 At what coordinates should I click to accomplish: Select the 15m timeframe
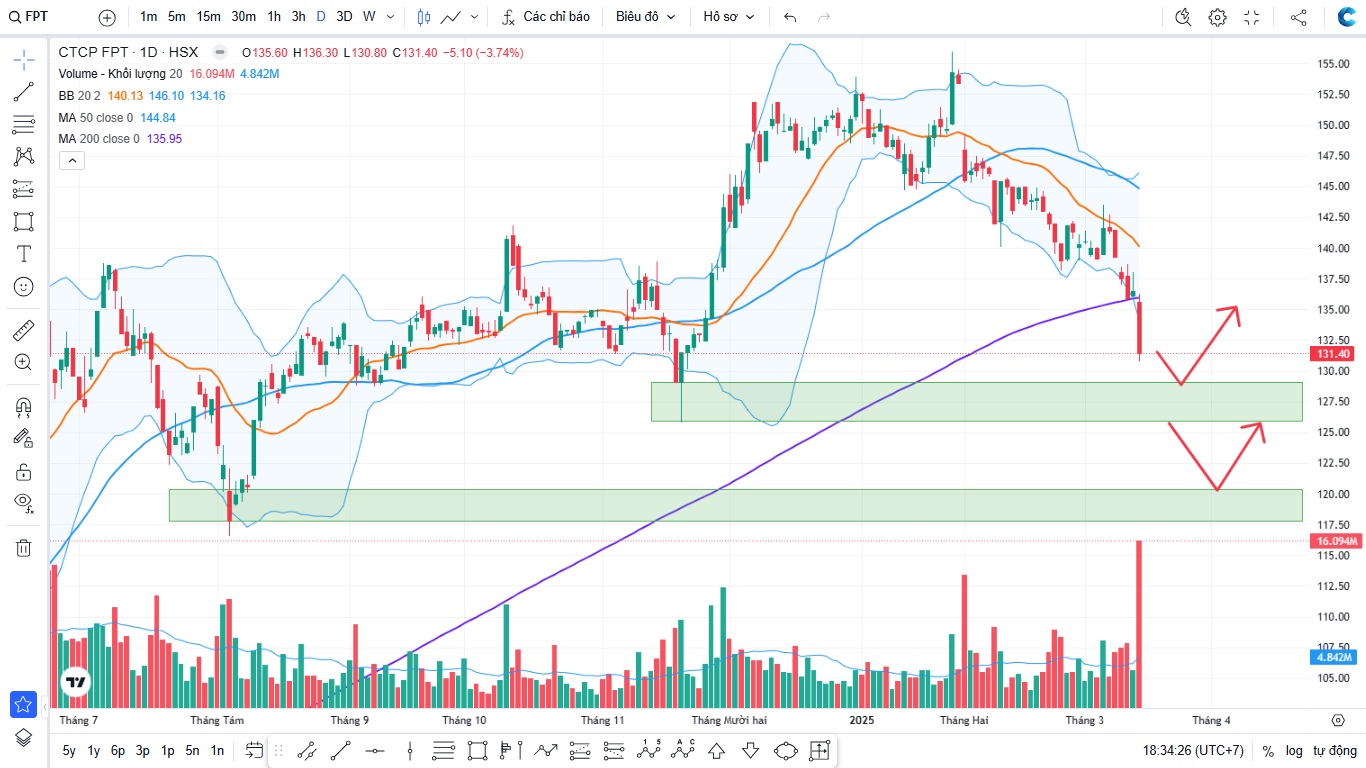click(208, 17)
